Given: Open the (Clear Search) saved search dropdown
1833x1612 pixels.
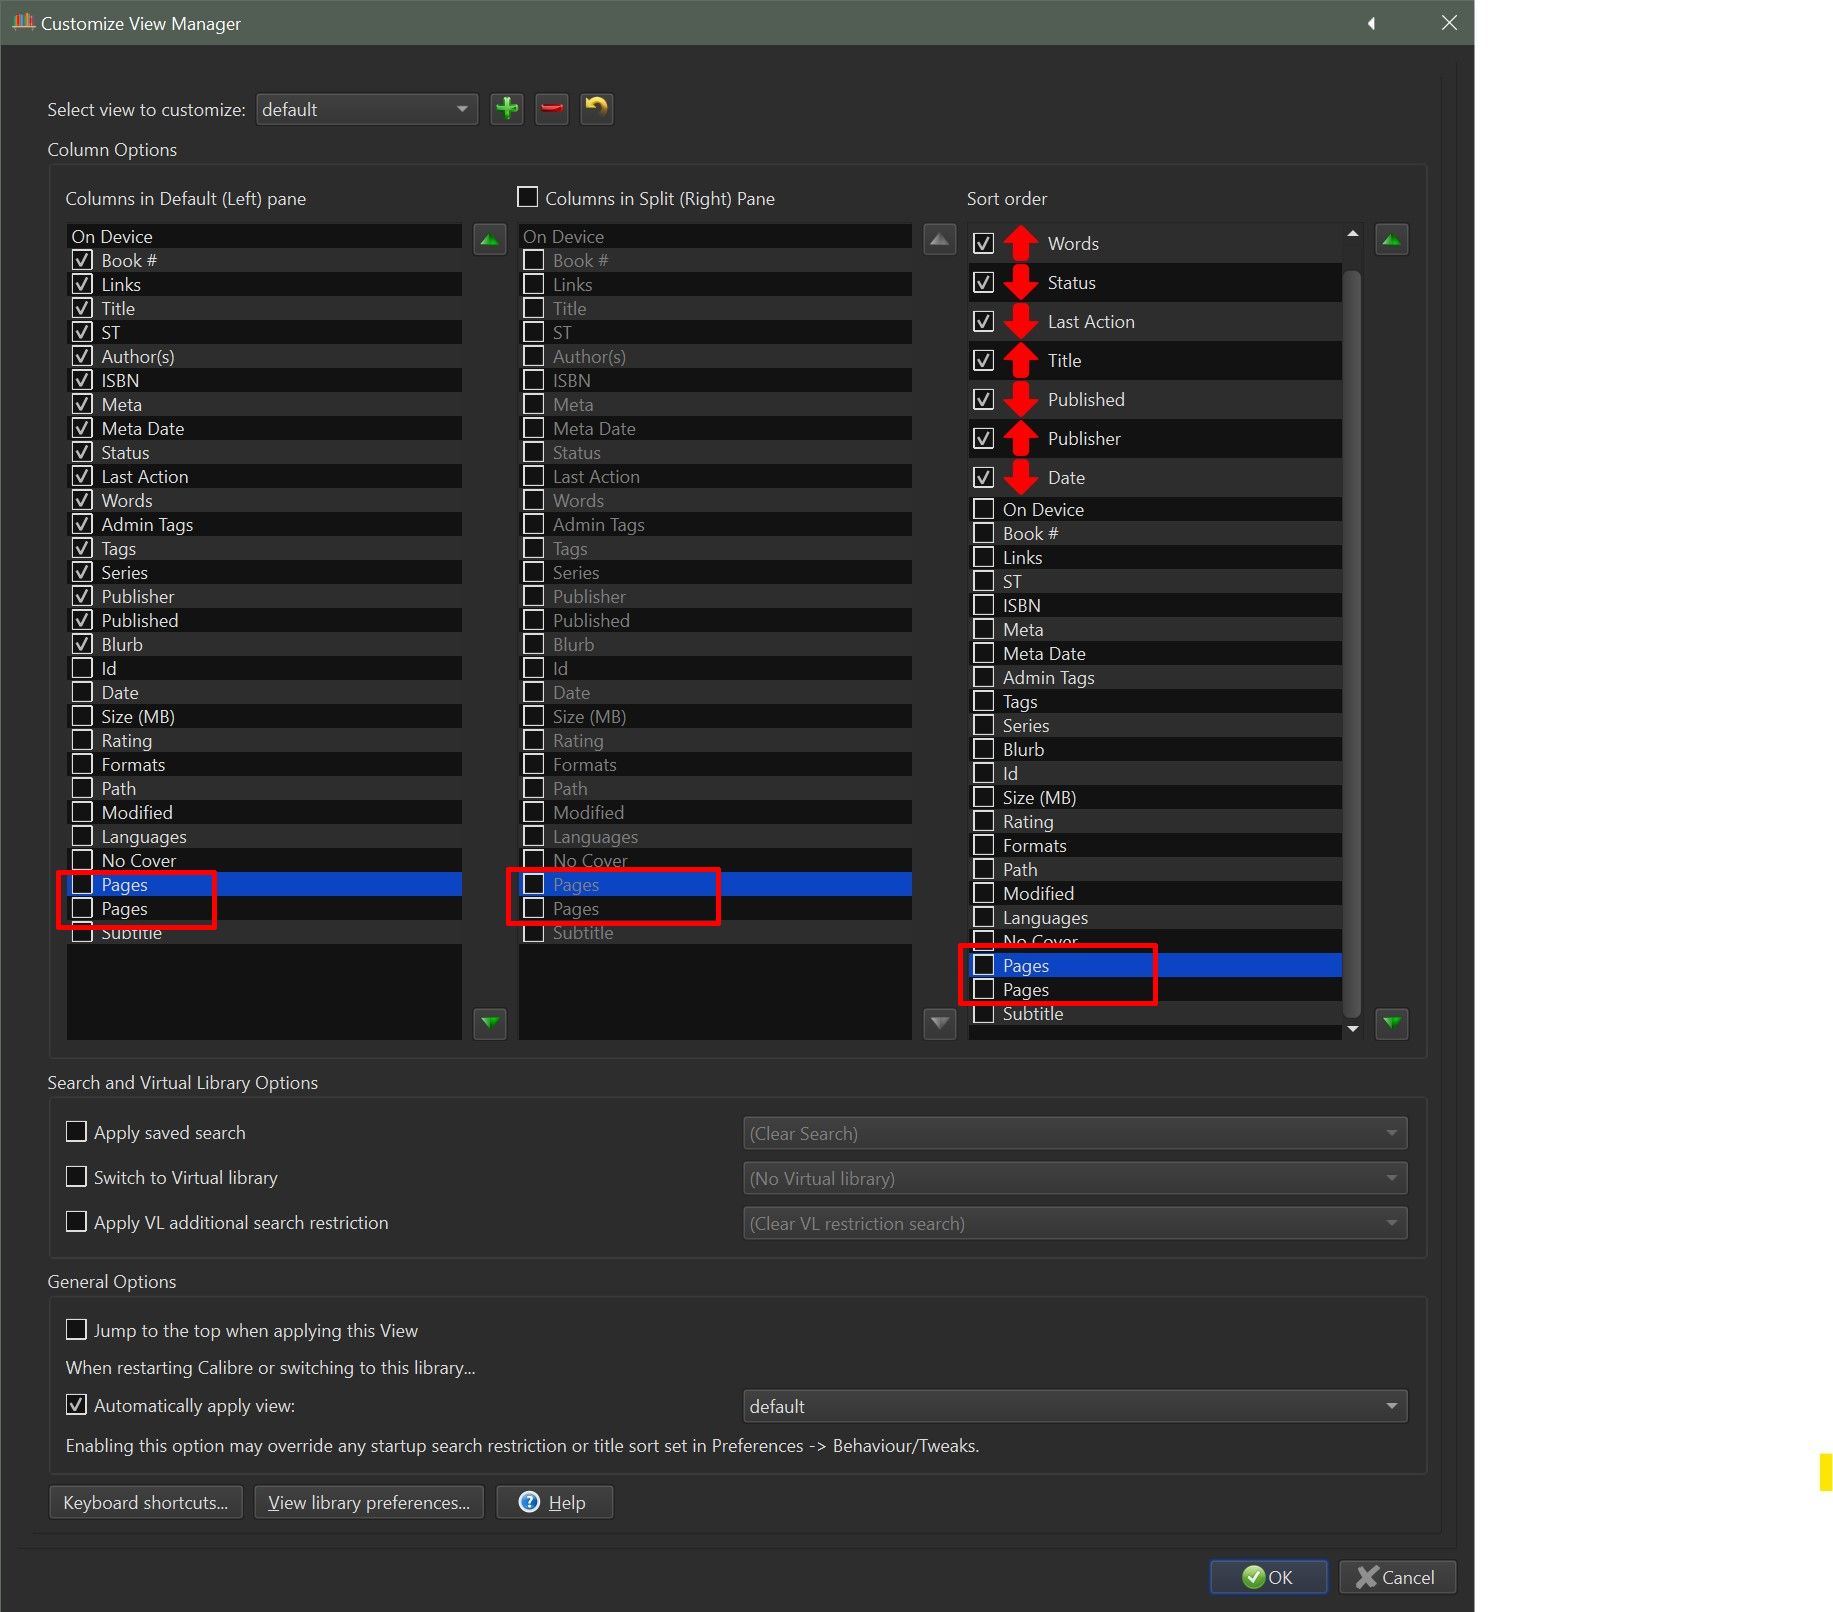Looking at the screenshot, I should pyautogui.click(x=1075, y=1133).
